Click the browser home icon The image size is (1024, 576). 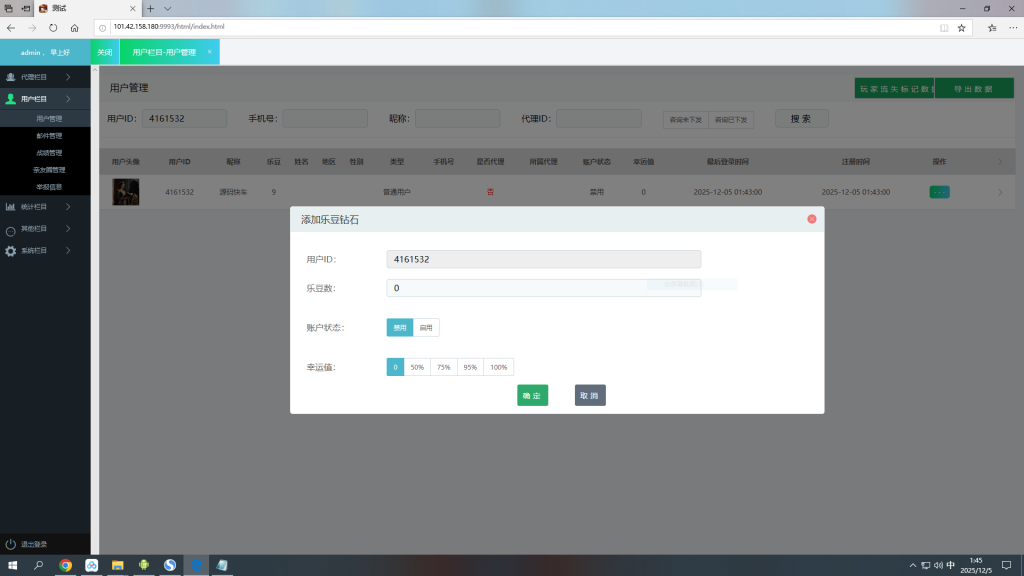coord(75,28)
